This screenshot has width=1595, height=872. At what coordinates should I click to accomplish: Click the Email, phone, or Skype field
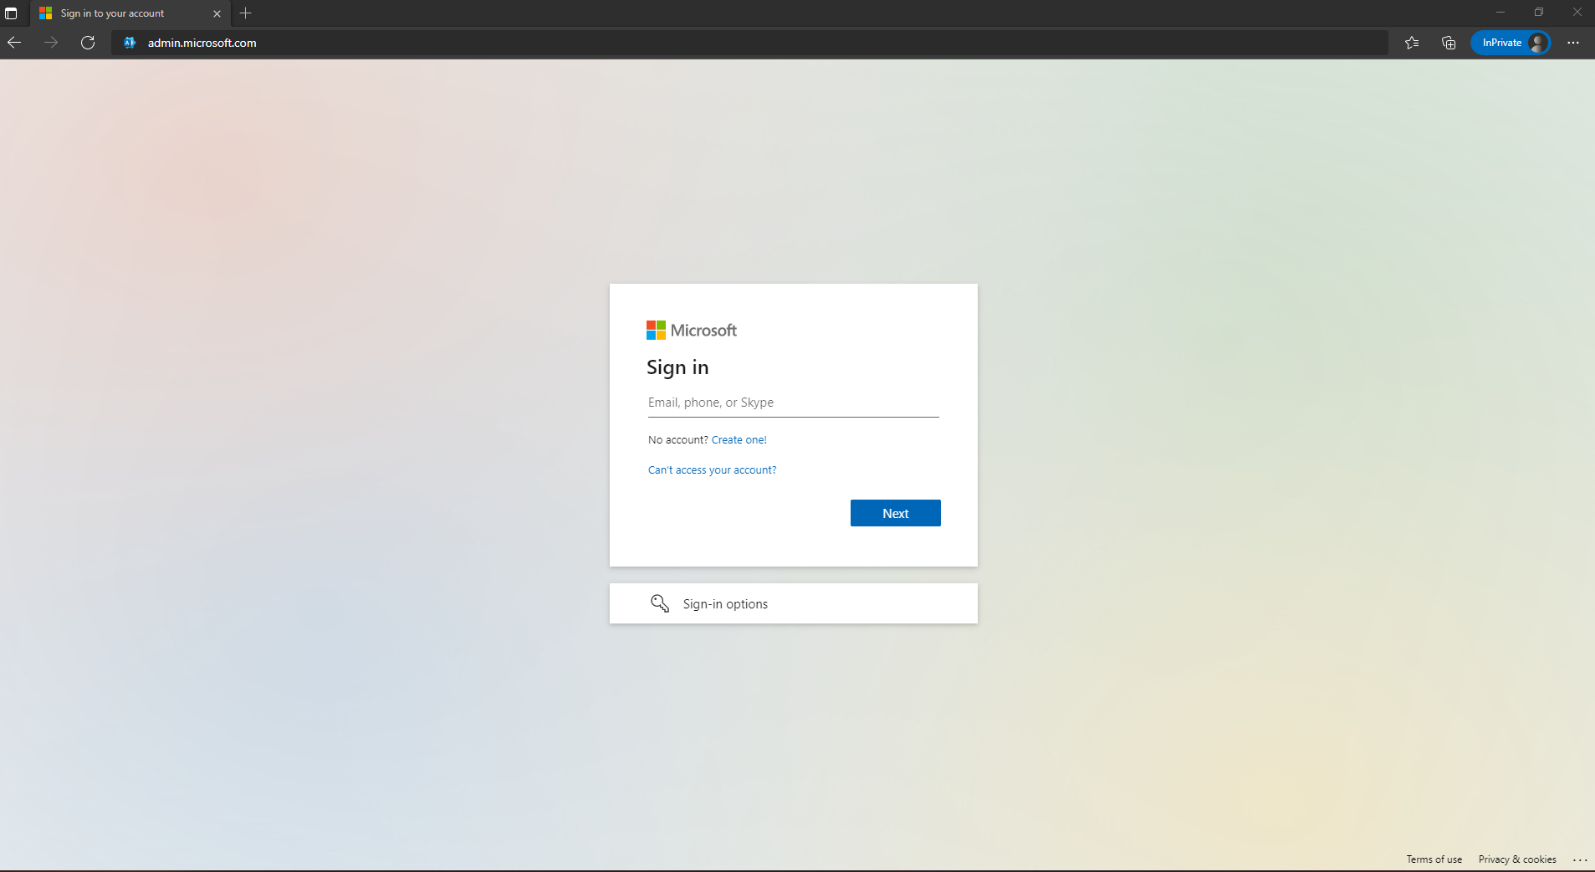click(793, 402)
